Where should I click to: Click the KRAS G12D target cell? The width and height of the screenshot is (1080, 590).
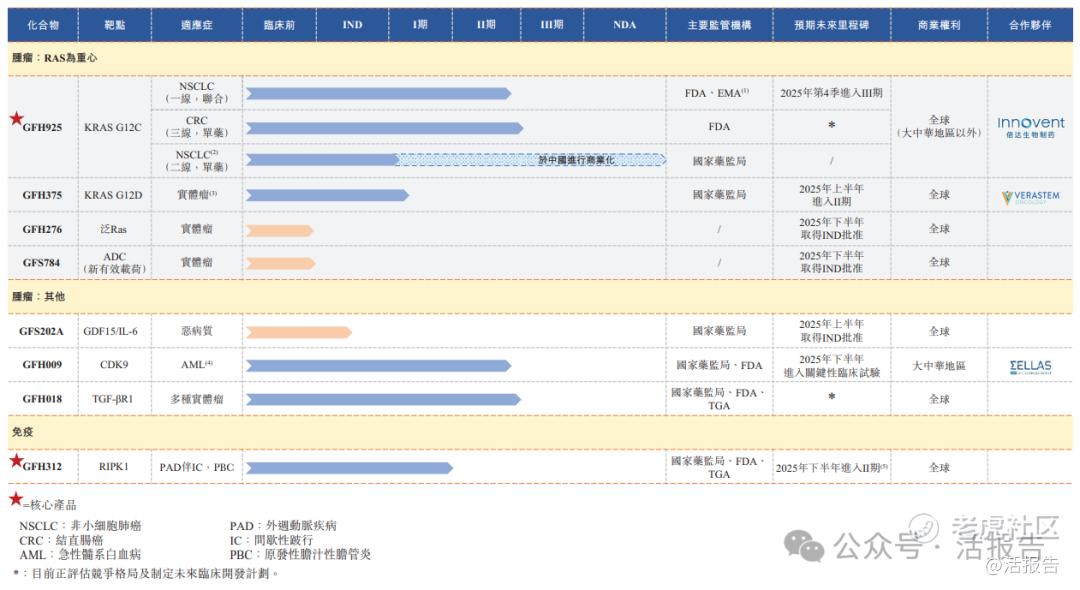point(113,195)
